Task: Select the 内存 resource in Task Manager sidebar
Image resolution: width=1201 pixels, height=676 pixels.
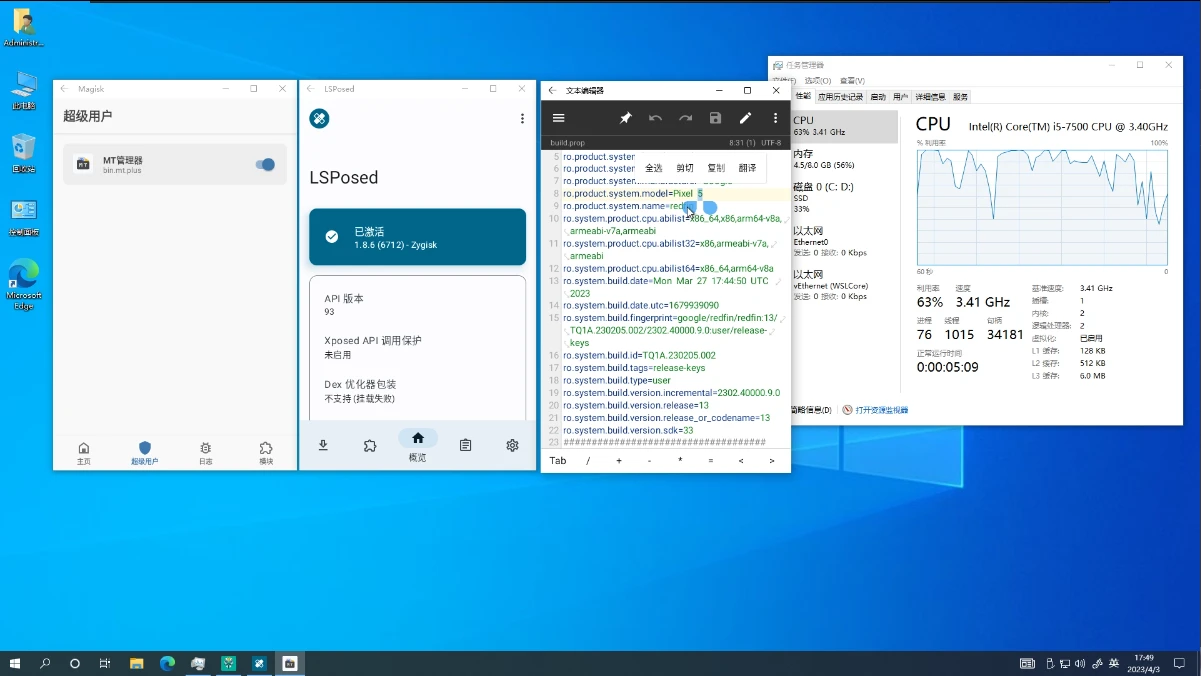Action: [x=844, y=159]
